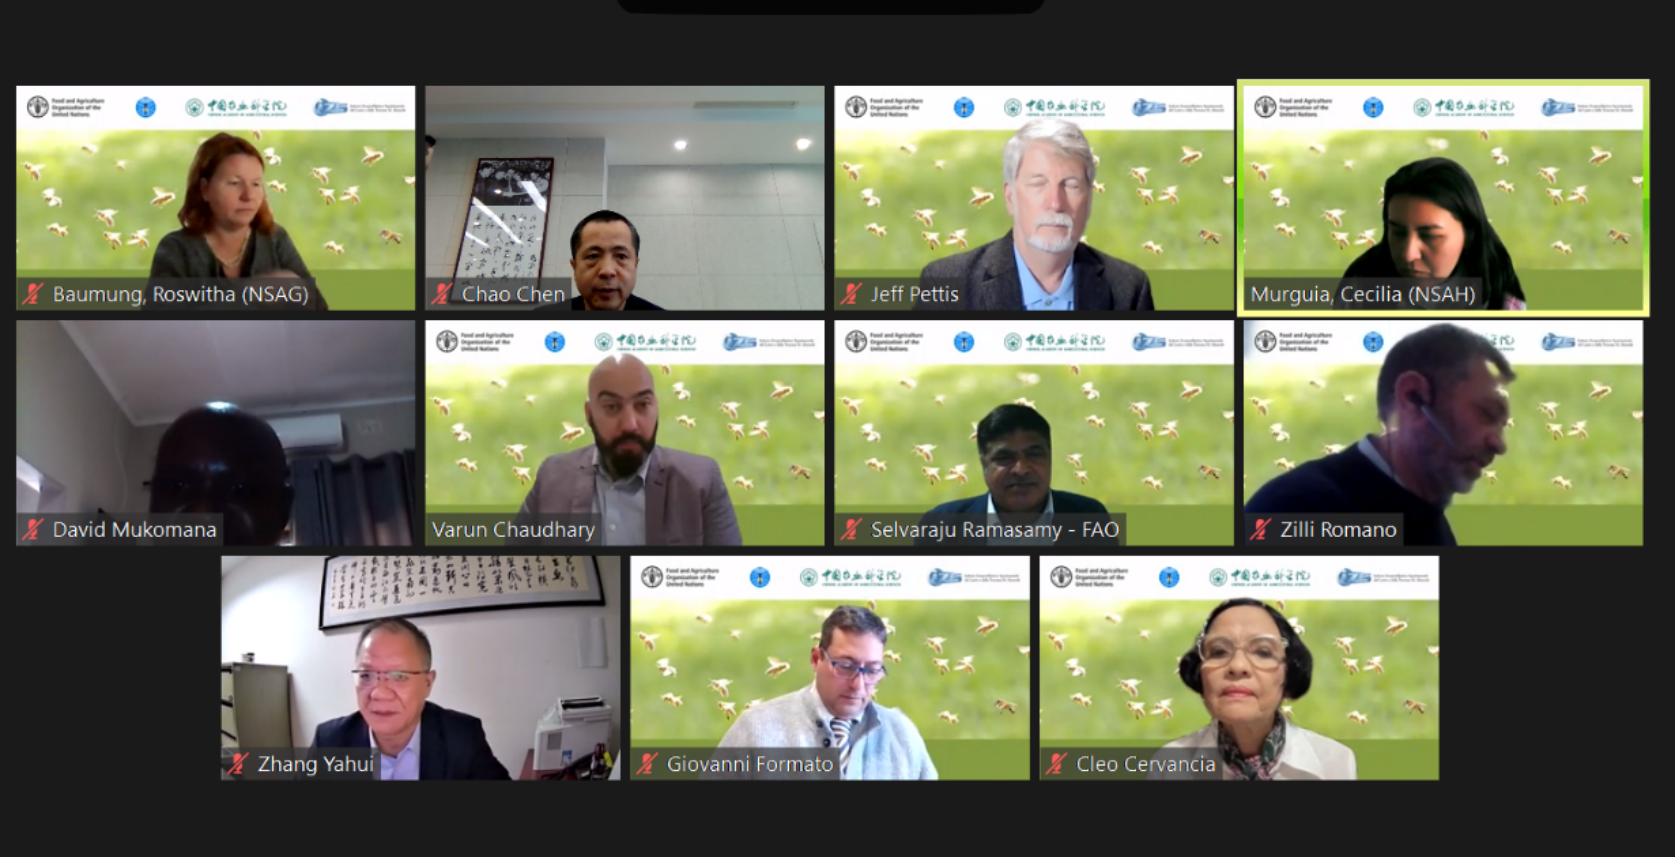1676x858 pixels.
Task: Open David Mukomana's video tile
Action: (215, 433)
